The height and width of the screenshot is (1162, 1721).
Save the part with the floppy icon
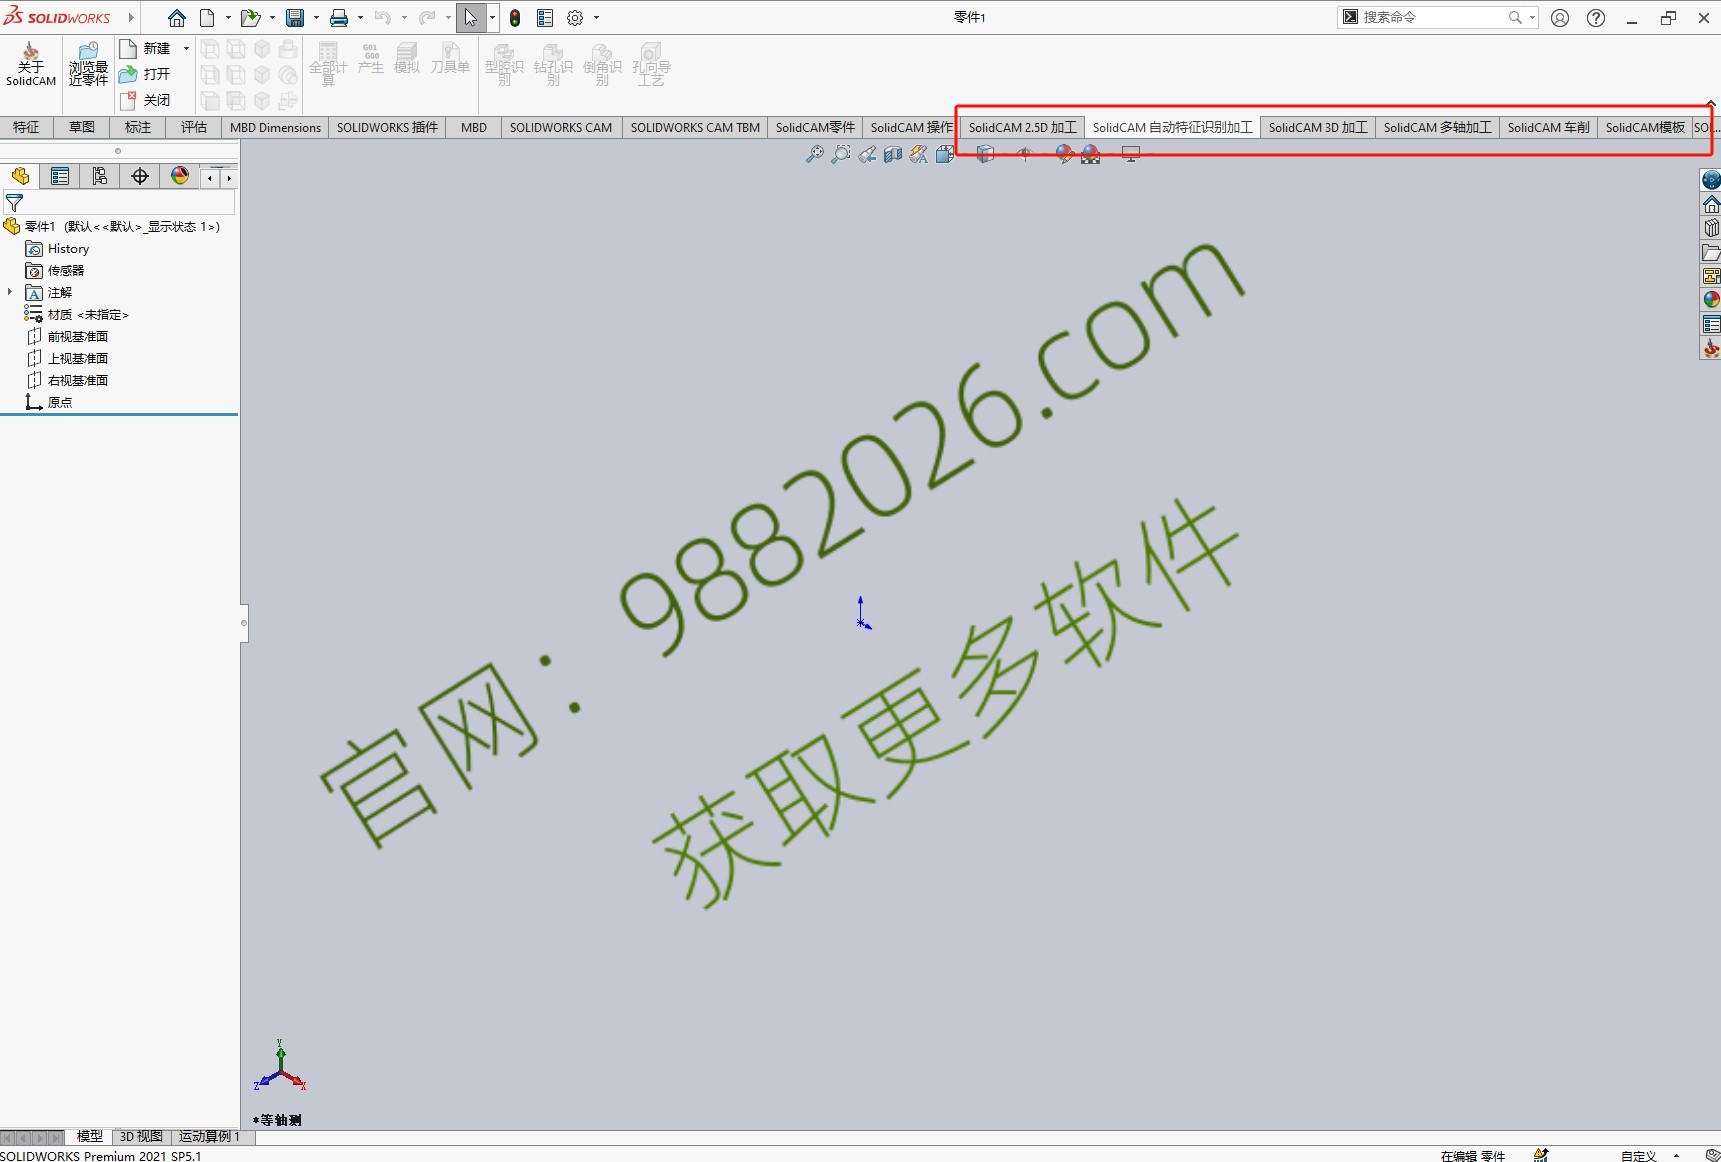pyautogui.click(x=295, y=18)
